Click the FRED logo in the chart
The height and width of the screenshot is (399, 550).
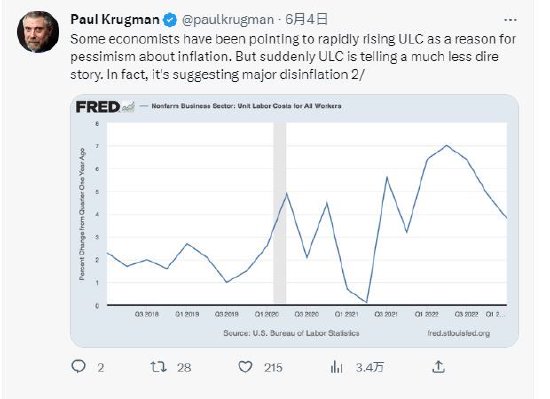pyautogui.click(x=105, y=107)
